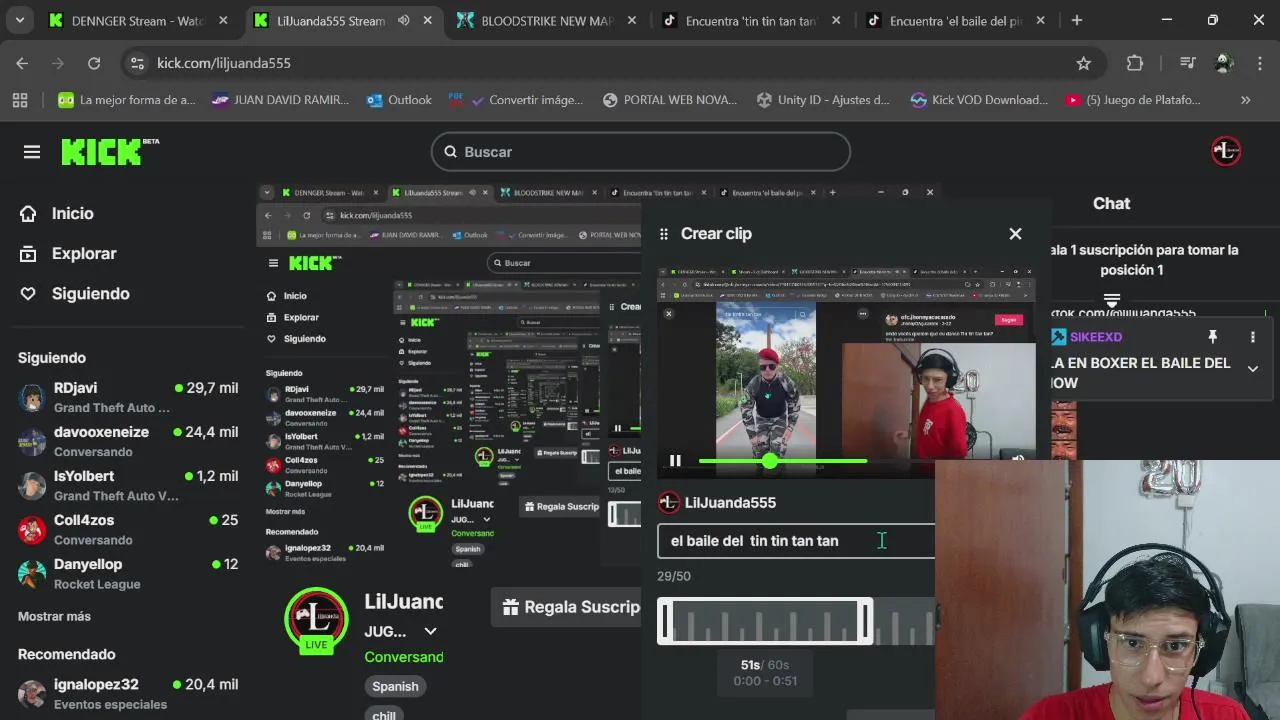Click the address bar URL kick.com/liljuanda555
The height and width of the screenshot is (720, 1280).
[224, 63]
